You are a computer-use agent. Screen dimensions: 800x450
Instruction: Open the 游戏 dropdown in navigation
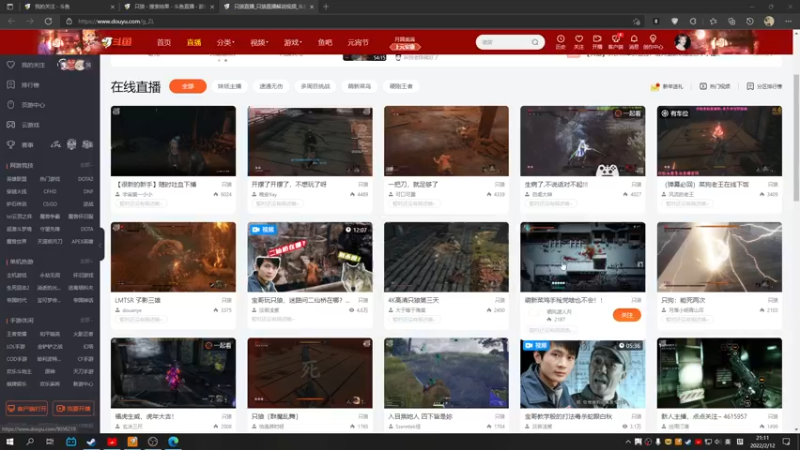293,42
